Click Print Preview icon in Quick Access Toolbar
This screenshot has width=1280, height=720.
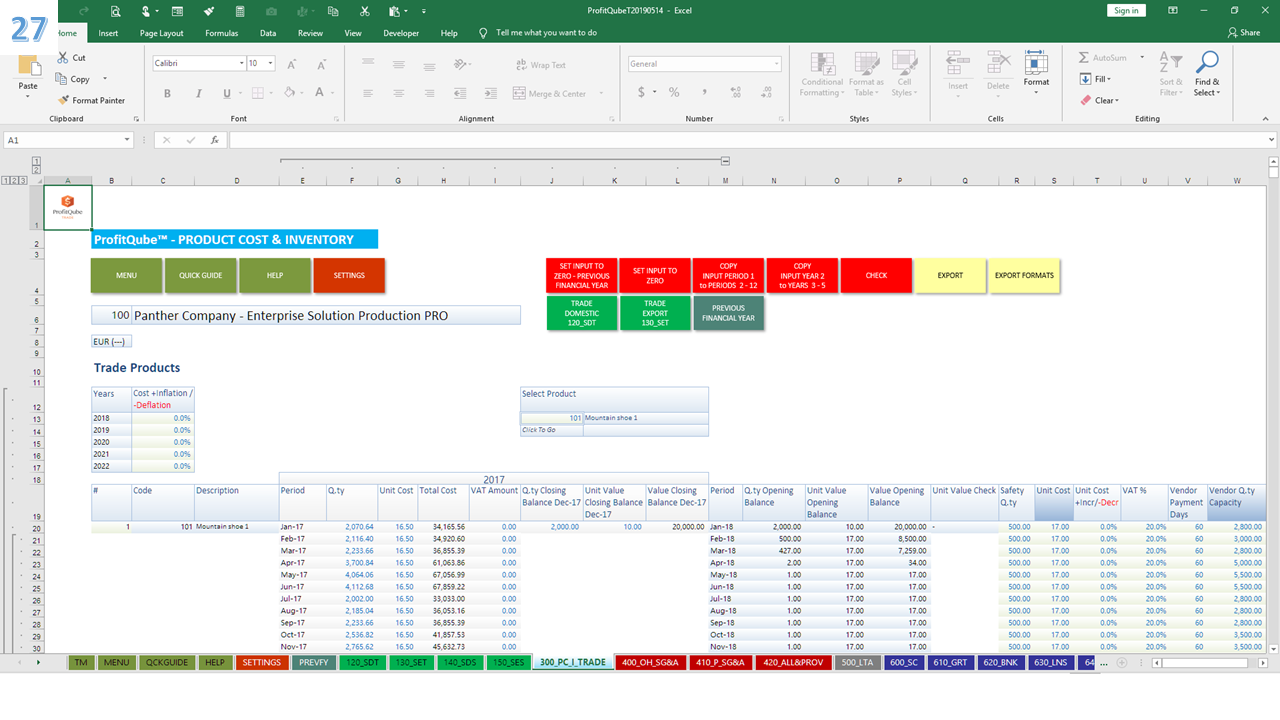tap(115, 11)
